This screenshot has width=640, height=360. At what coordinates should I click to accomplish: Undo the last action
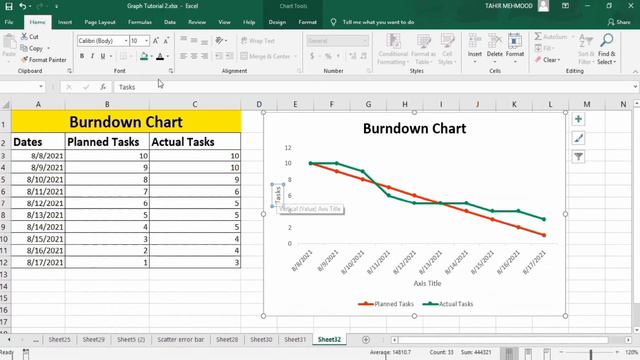tap(22, 6)
